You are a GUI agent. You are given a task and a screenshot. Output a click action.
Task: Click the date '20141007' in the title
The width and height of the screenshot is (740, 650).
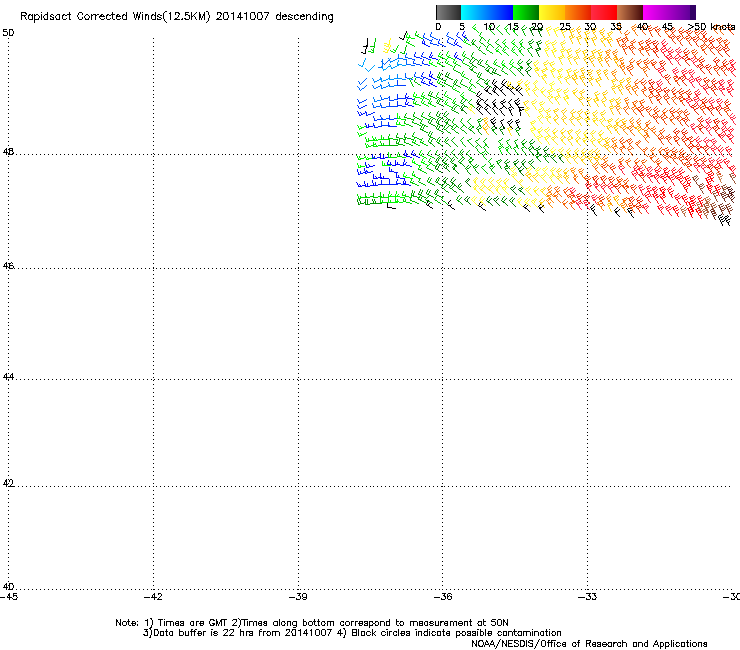coord(243,17)
